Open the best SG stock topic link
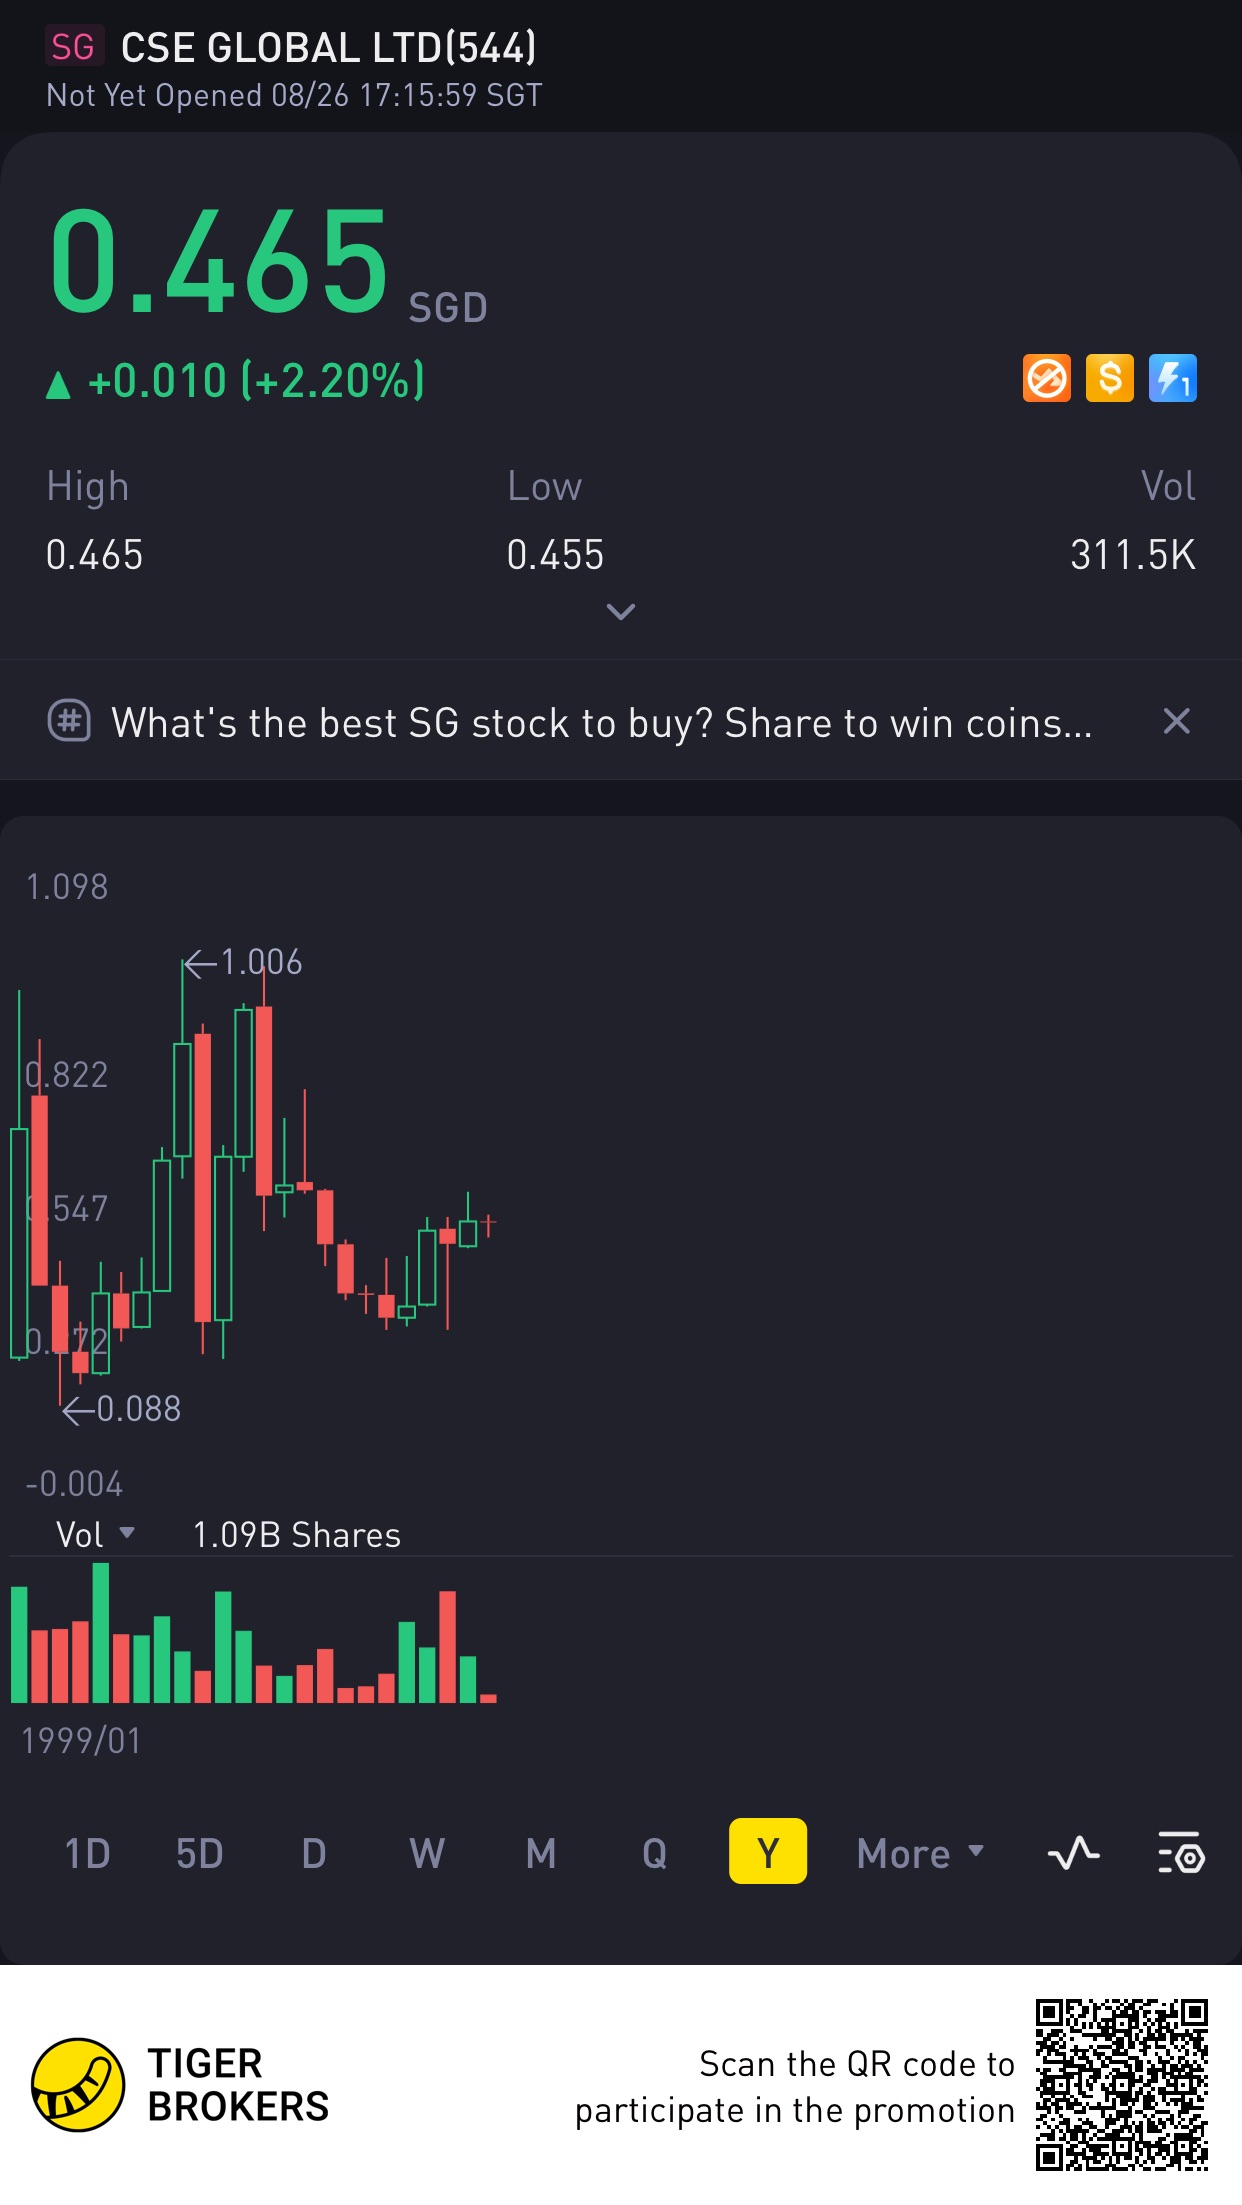The height and width of the screenshot is (2205, 1242). click(x=601, y=722)
